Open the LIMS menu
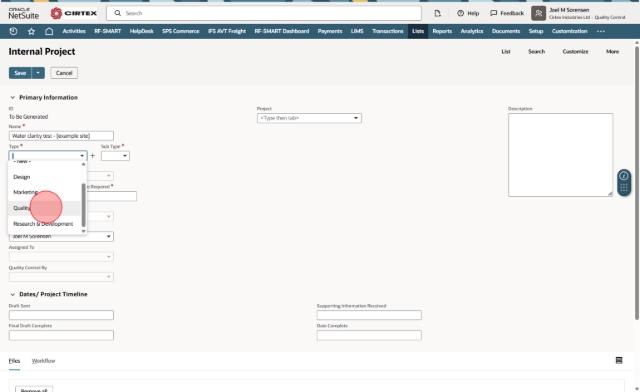Image resolution: width=640 pixels, height=392 pixels. [357, 31]
